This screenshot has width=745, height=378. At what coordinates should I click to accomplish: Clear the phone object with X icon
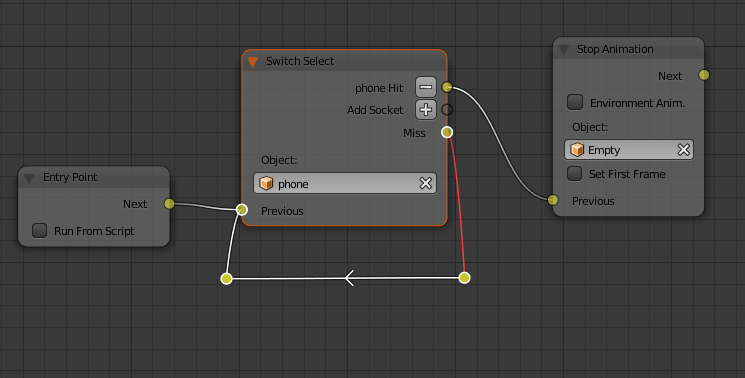pos(425,183)
